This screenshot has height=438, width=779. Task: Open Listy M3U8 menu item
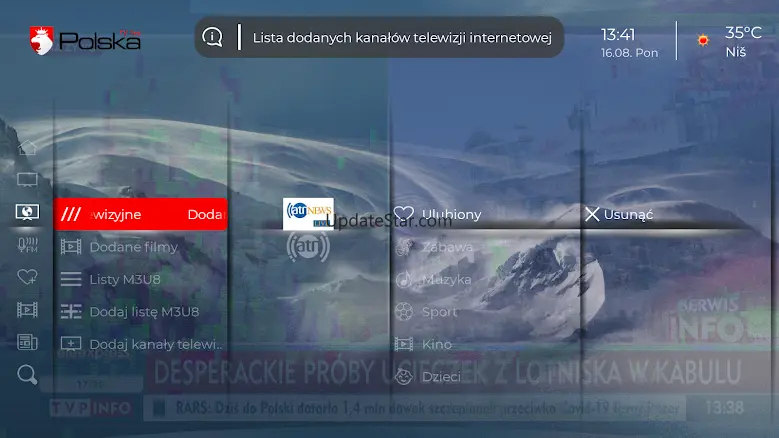[x=141, y=279]
